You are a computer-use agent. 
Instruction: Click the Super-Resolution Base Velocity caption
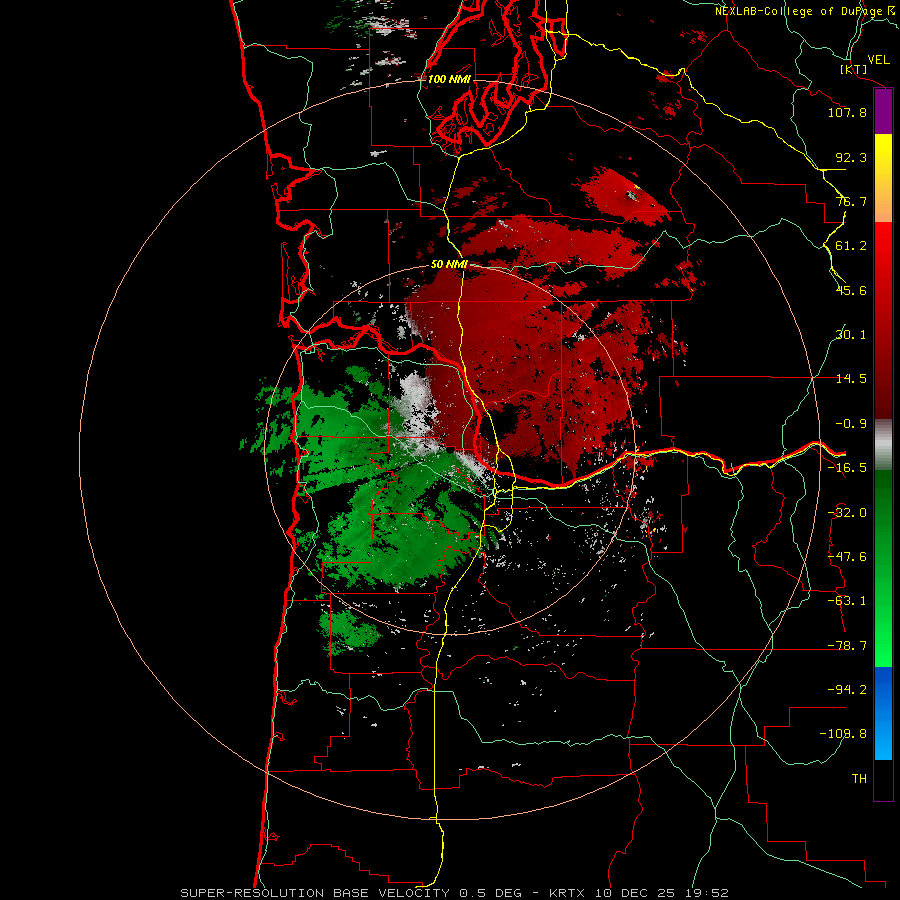pos(454,893)
